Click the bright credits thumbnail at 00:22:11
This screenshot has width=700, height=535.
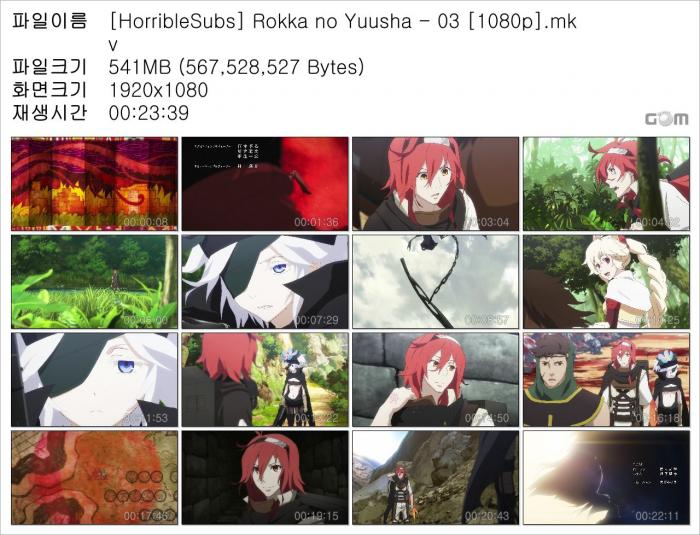[x=606, y=477]
